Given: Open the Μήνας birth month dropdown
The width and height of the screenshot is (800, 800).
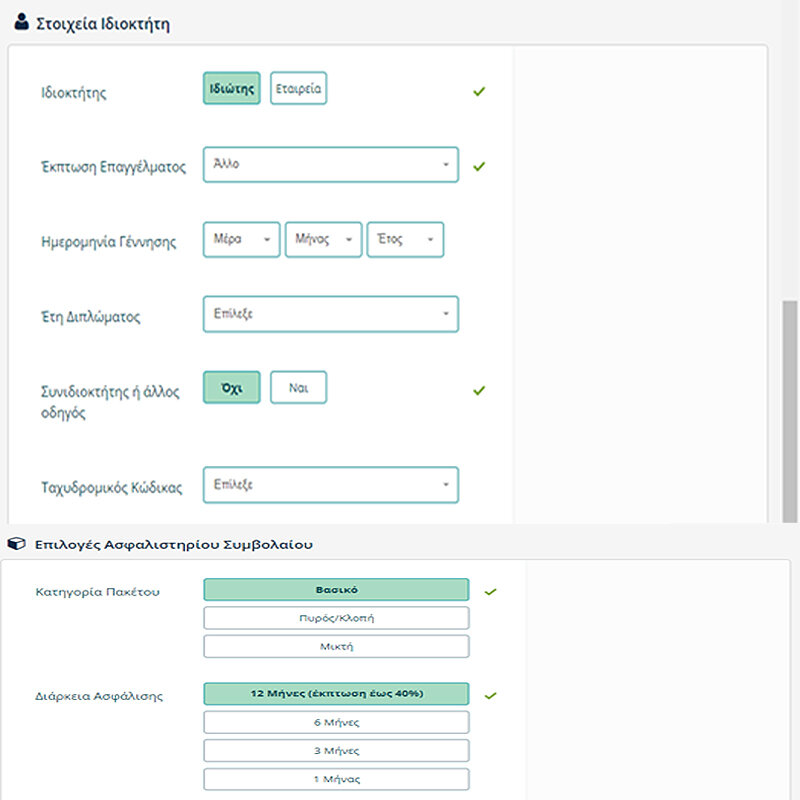Looking at the screenshot, I should (x=323, y=240).
